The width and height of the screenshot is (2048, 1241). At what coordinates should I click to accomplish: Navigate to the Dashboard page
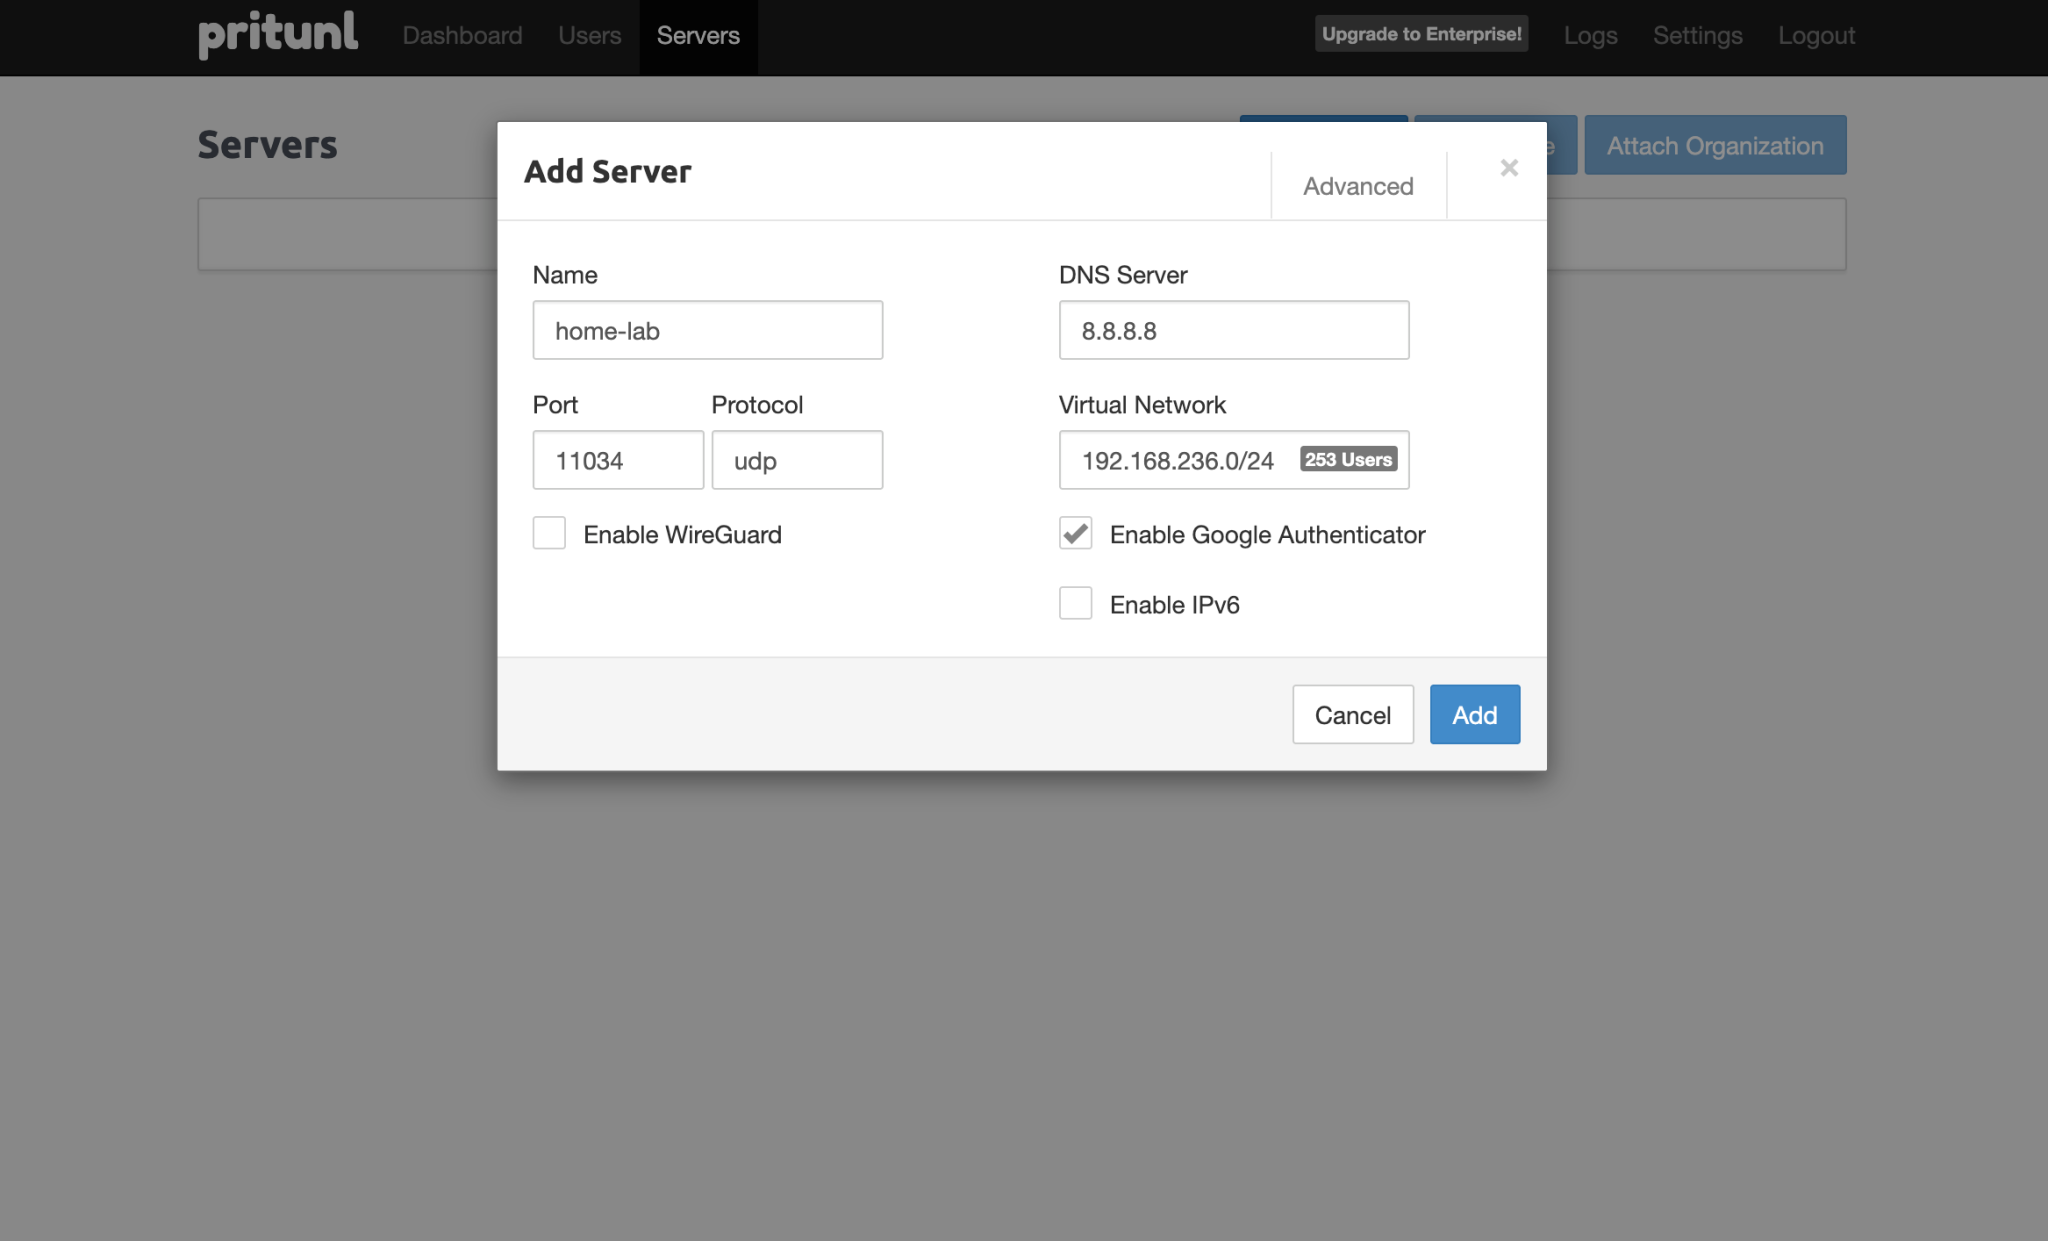[462, 36]
